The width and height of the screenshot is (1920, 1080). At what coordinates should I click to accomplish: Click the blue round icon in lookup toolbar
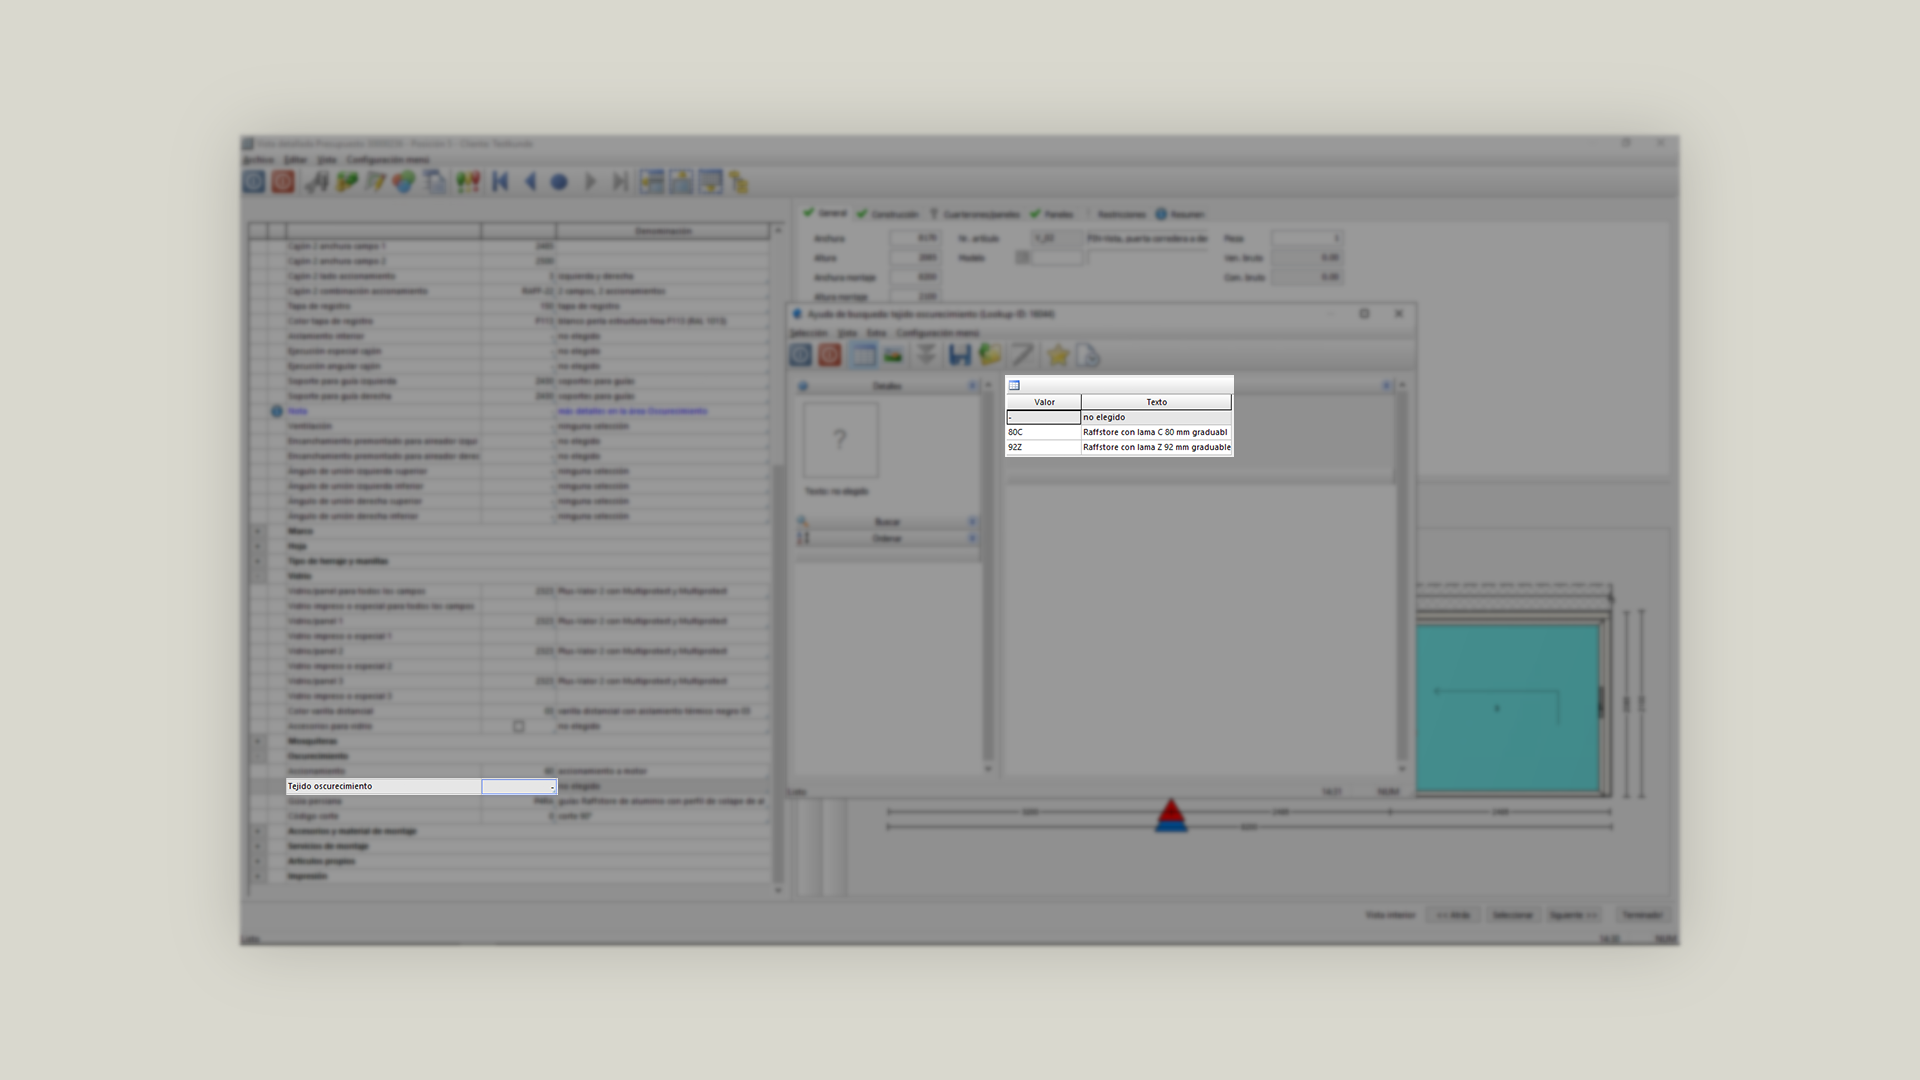800,355
